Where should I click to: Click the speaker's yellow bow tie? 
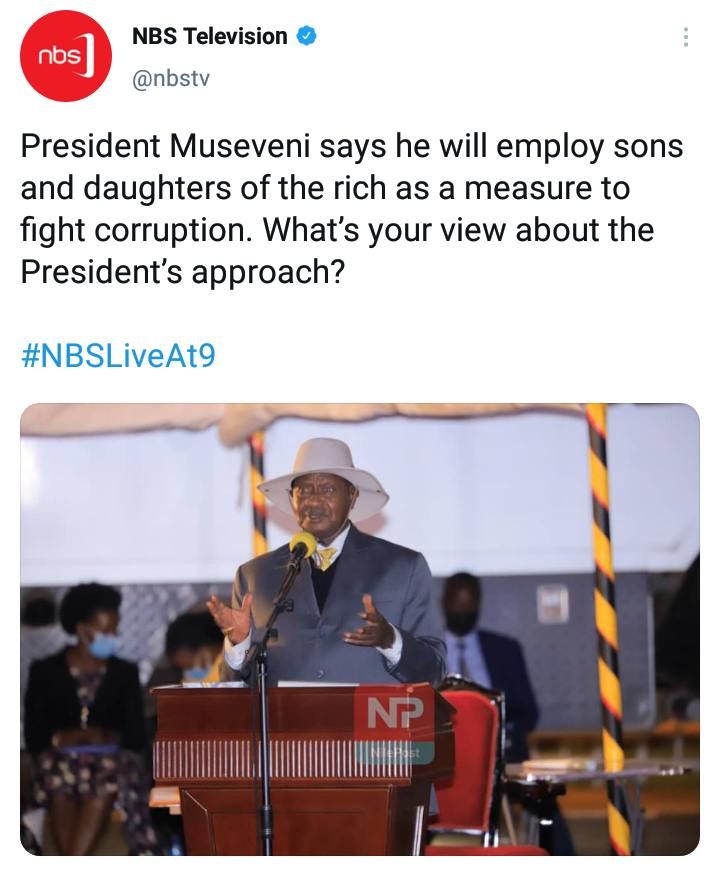pyautogui.click(x=325, y=557)
